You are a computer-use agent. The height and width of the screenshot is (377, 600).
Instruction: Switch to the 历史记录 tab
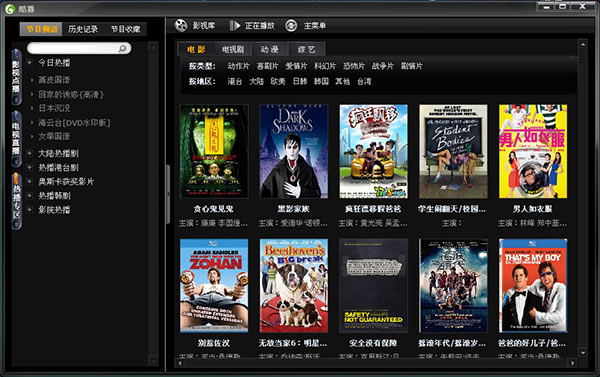83,29
